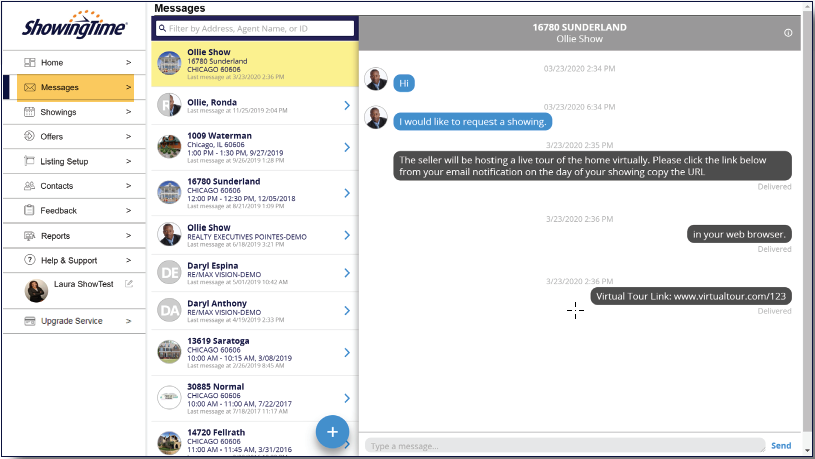Open chevron for Daryl Espina conversation
The image size is (815, 459).
pyautogui.click(x=346, y=273)
